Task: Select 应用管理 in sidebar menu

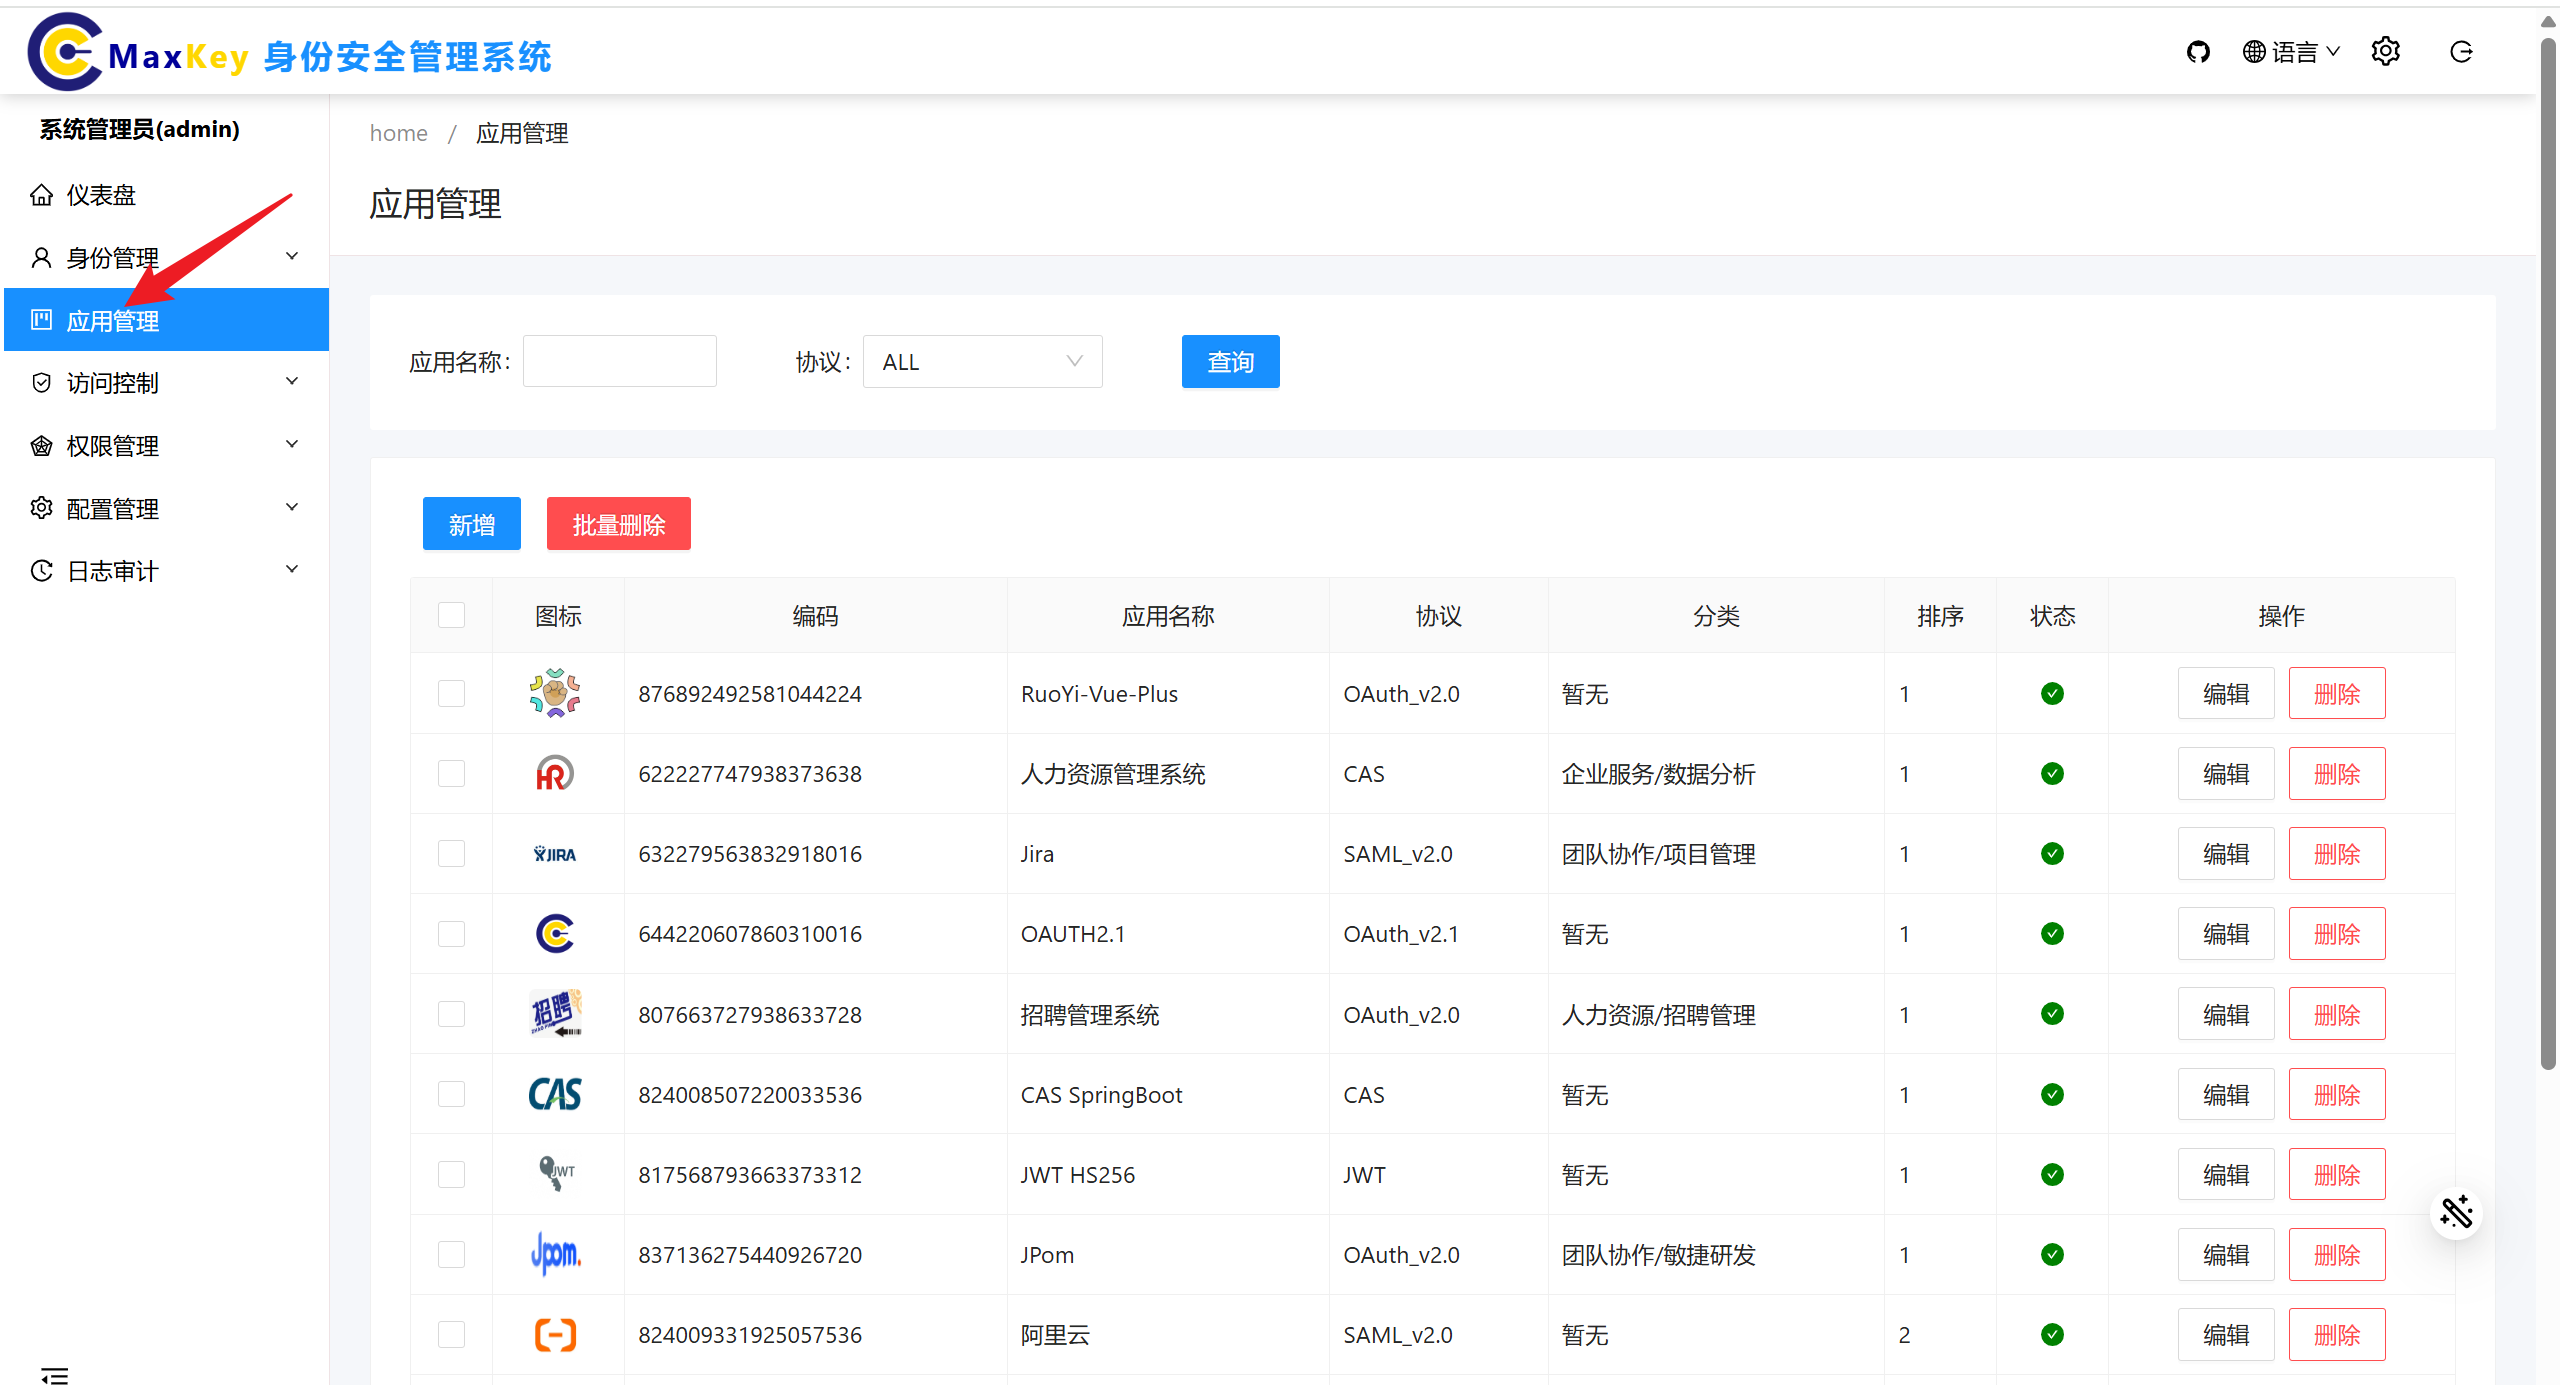Action: pyautogui.click(x=113, y=320)
